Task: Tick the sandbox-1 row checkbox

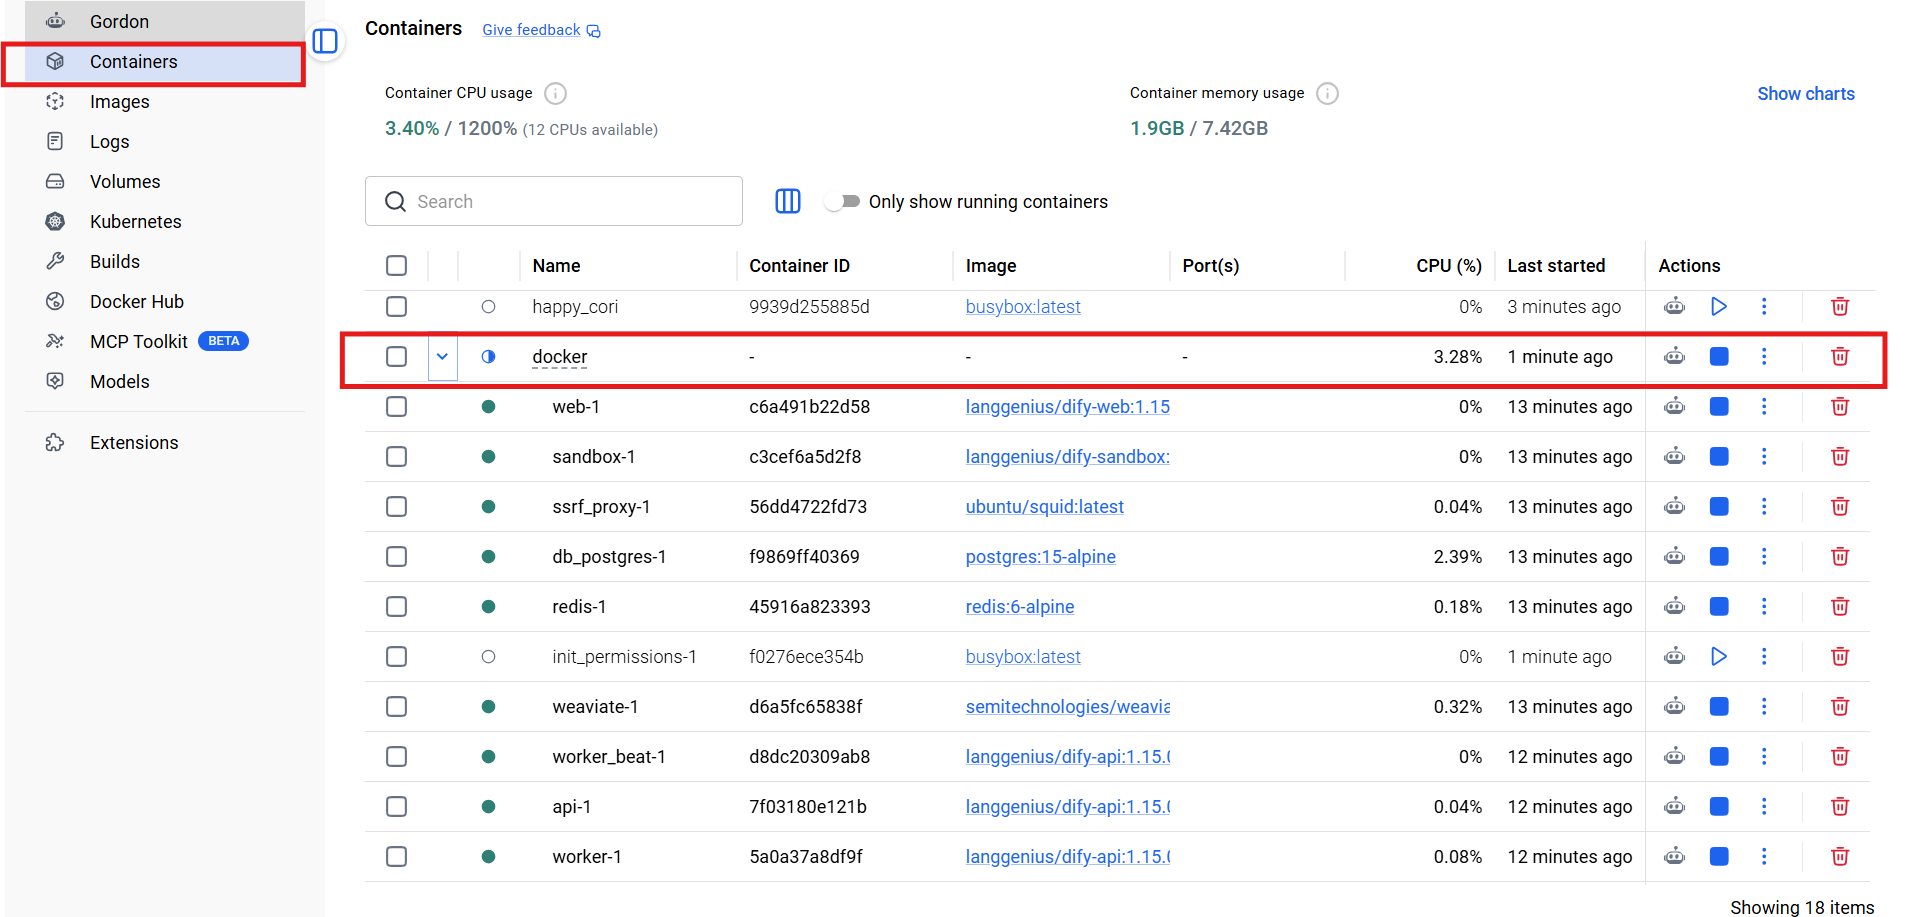Action: click(x=396, y=456)
